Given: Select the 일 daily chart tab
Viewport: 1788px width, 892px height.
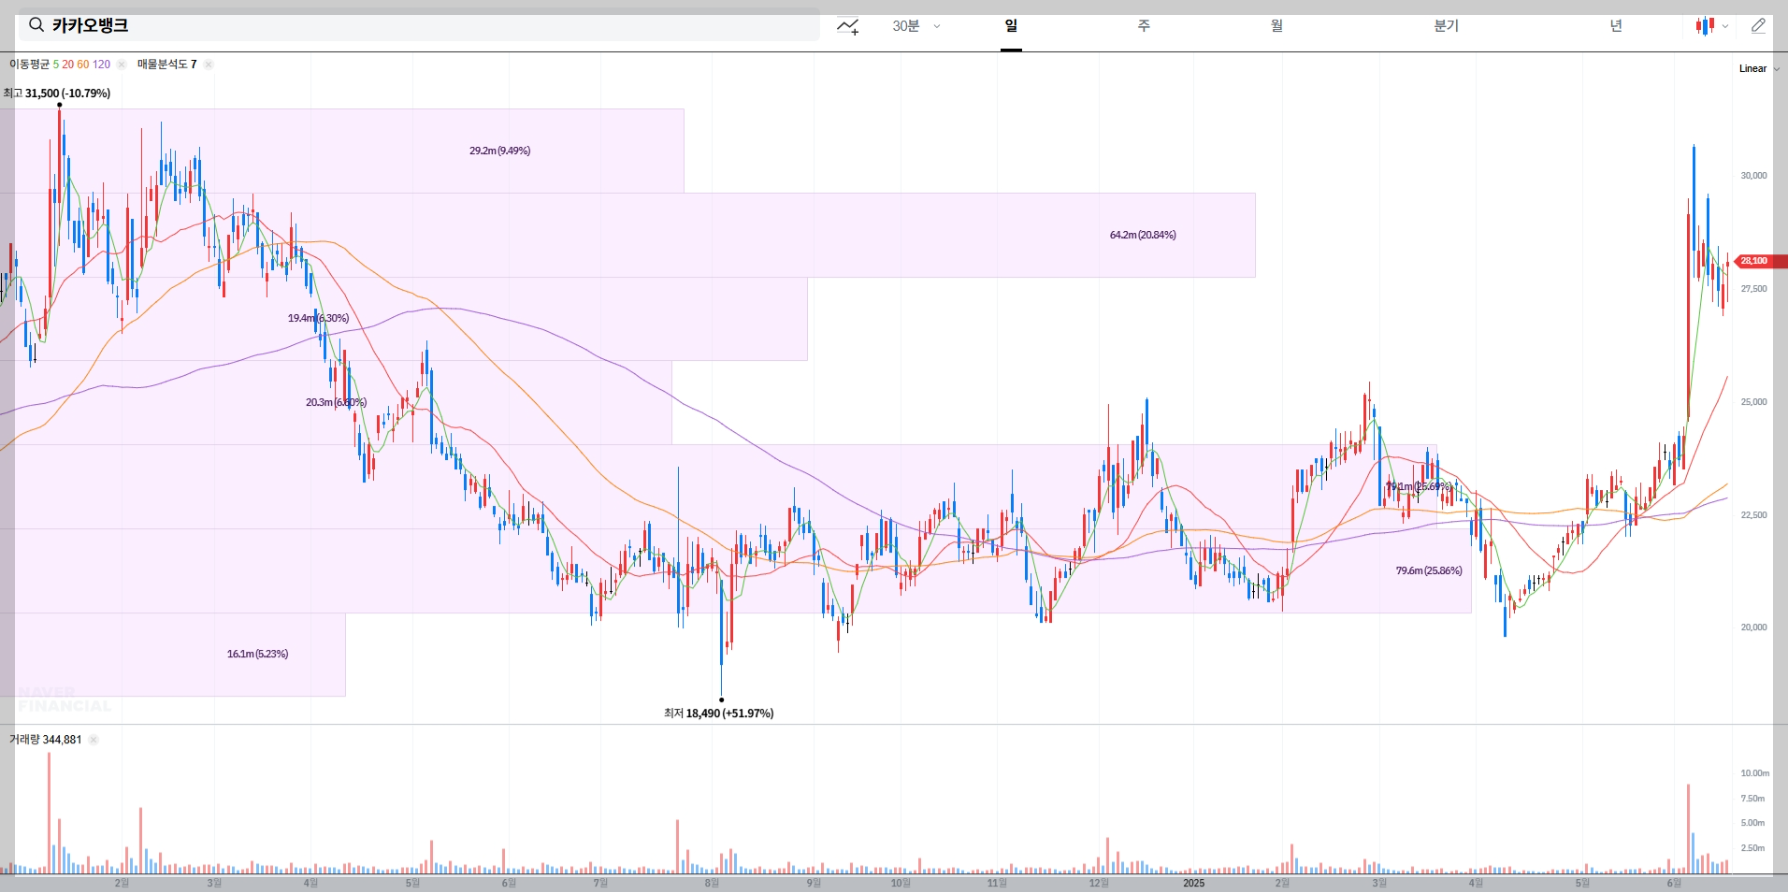Looking at the screenshot, I should pos(1011,26).
